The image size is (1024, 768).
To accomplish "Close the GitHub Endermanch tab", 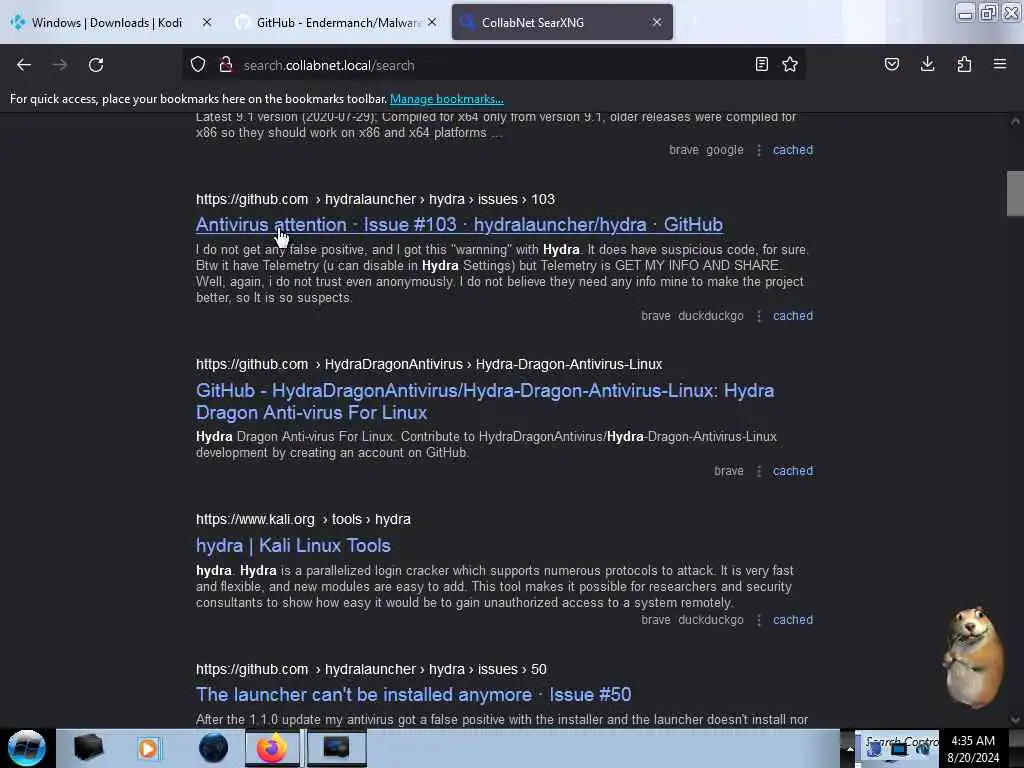I will tap(432, 22).
